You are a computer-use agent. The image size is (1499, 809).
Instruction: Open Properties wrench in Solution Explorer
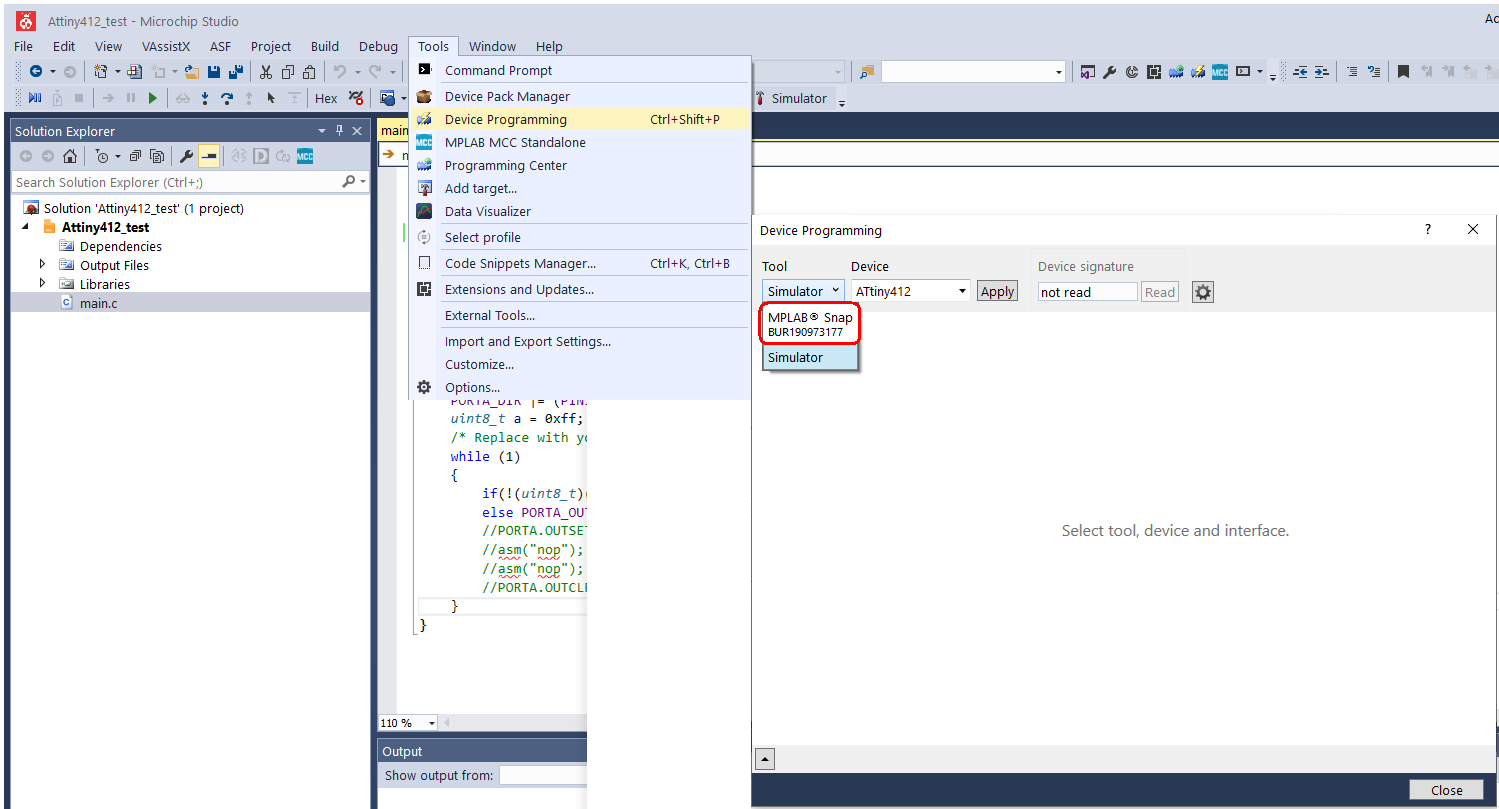pyautogui.click(x=186, y=157)
